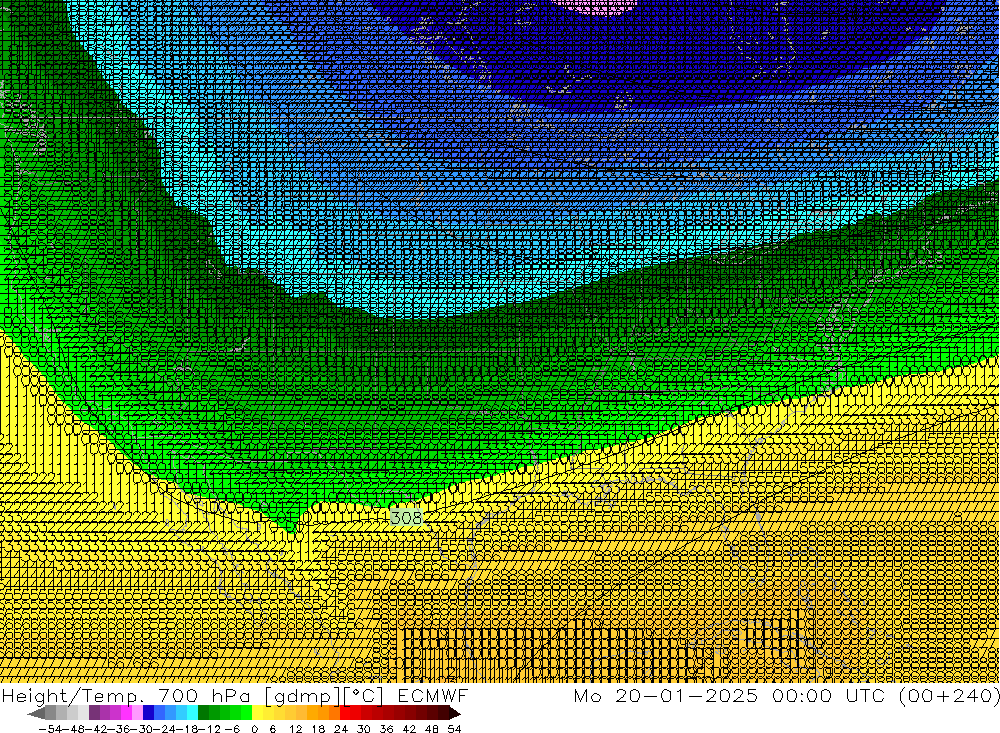
Task: Click the 'ECMWF' model name
Action: [433, 696]
